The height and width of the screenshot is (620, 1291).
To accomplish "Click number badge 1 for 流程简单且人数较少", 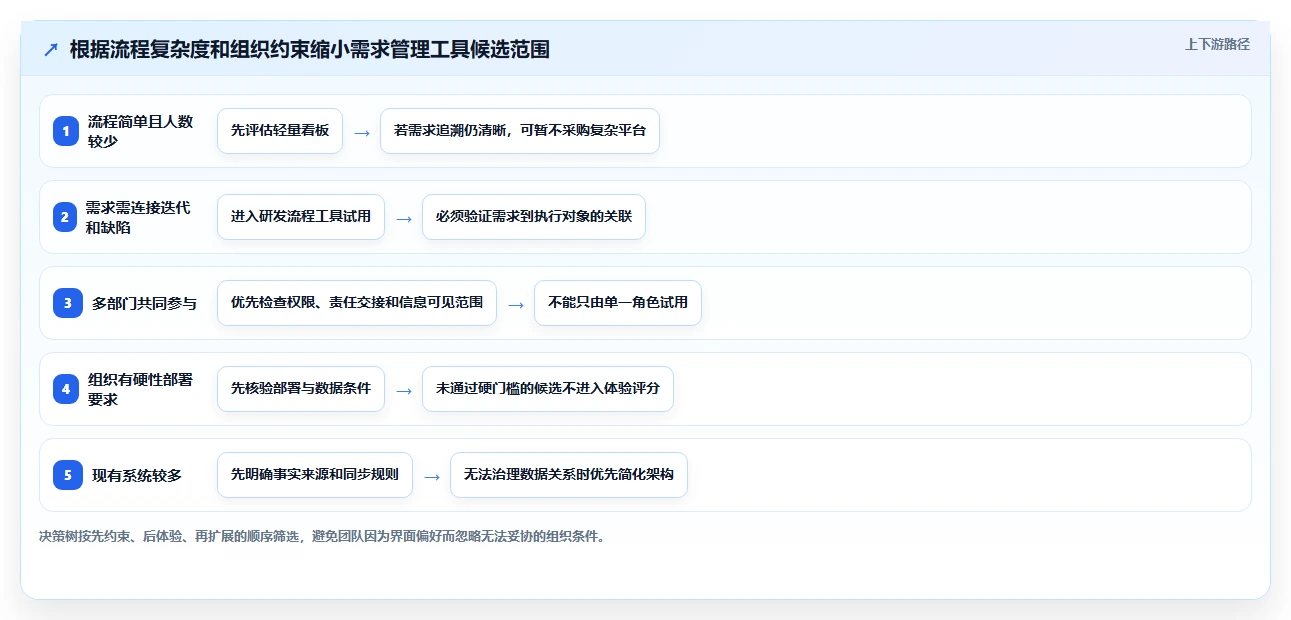I will point(66,131).
